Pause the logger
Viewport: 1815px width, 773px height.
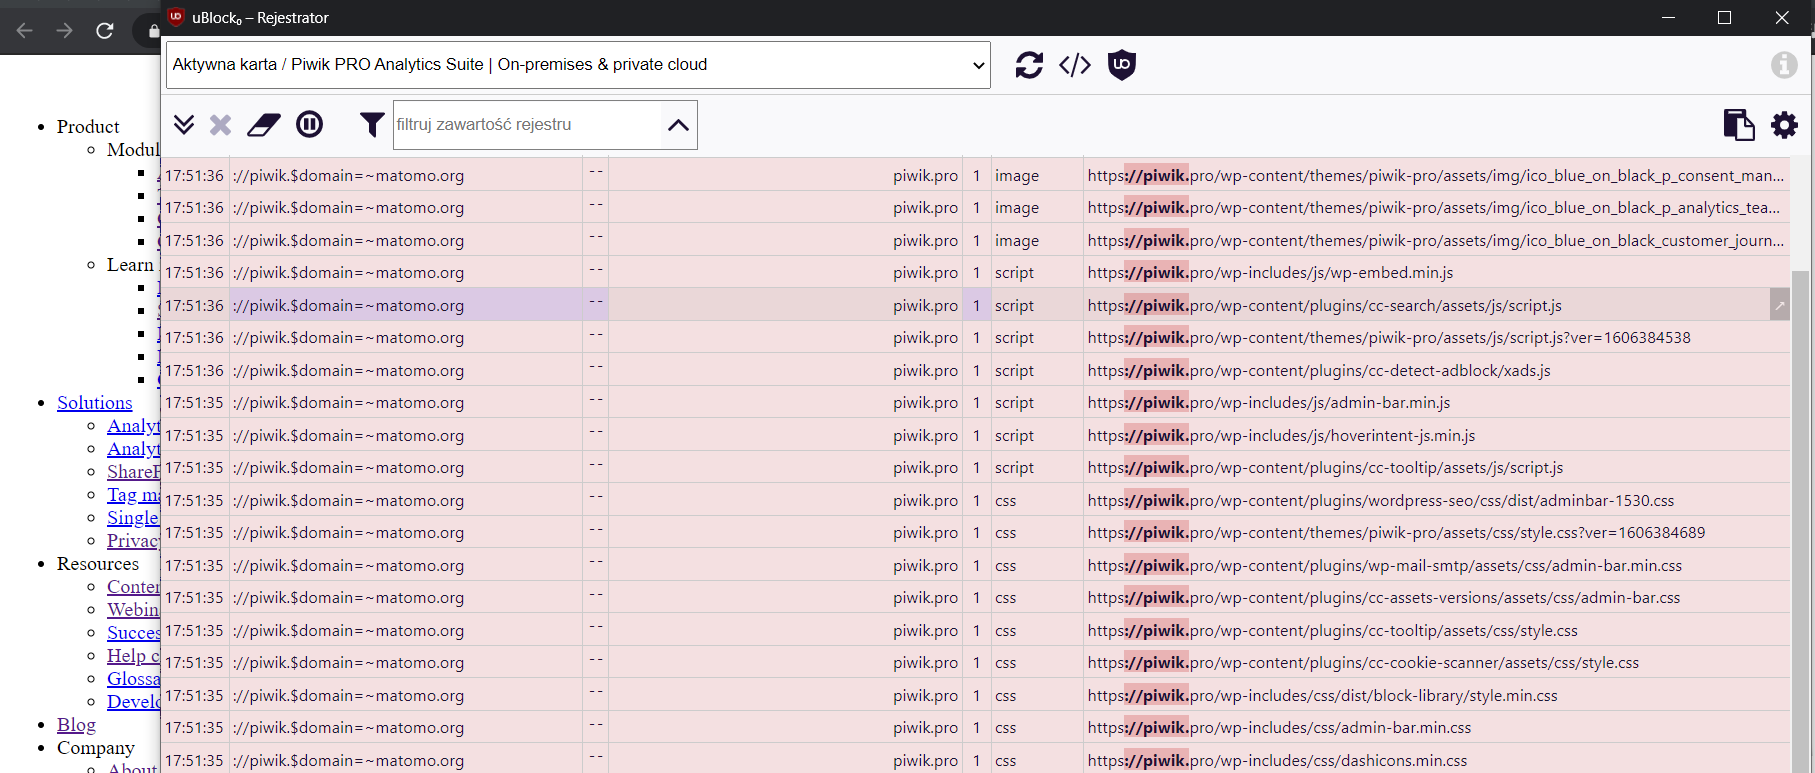tap(310, 124)
